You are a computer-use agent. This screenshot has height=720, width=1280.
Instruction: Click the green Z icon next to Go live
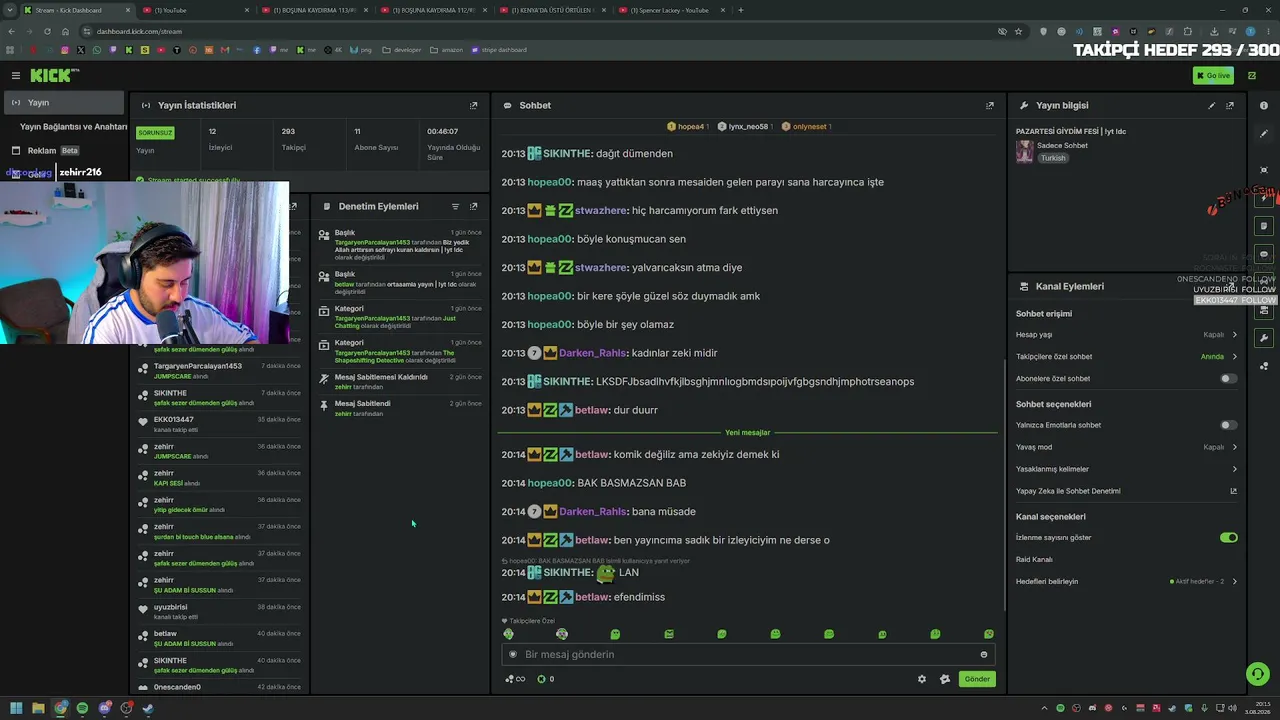(1251, 75)
